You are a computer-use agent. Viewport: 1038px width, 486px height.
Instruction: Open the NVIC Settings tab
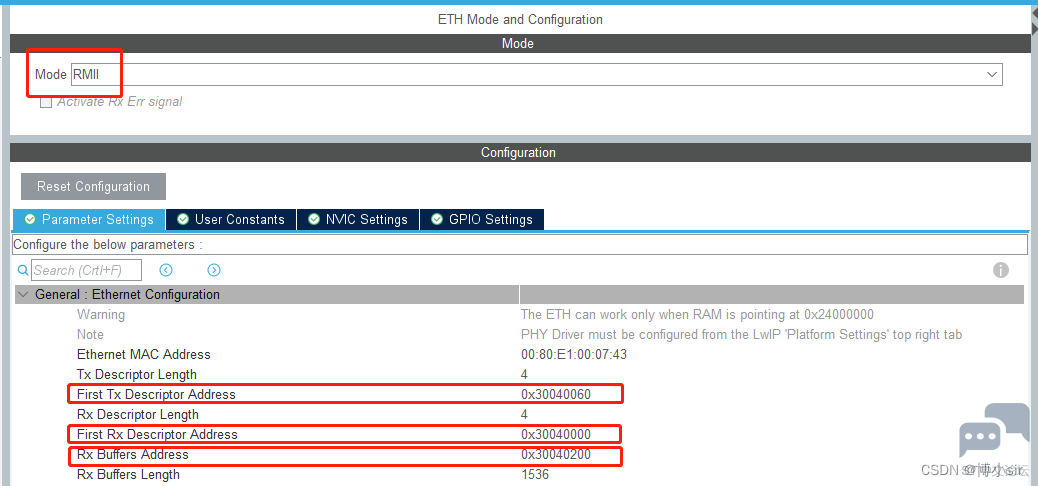[x=357, y=219]
